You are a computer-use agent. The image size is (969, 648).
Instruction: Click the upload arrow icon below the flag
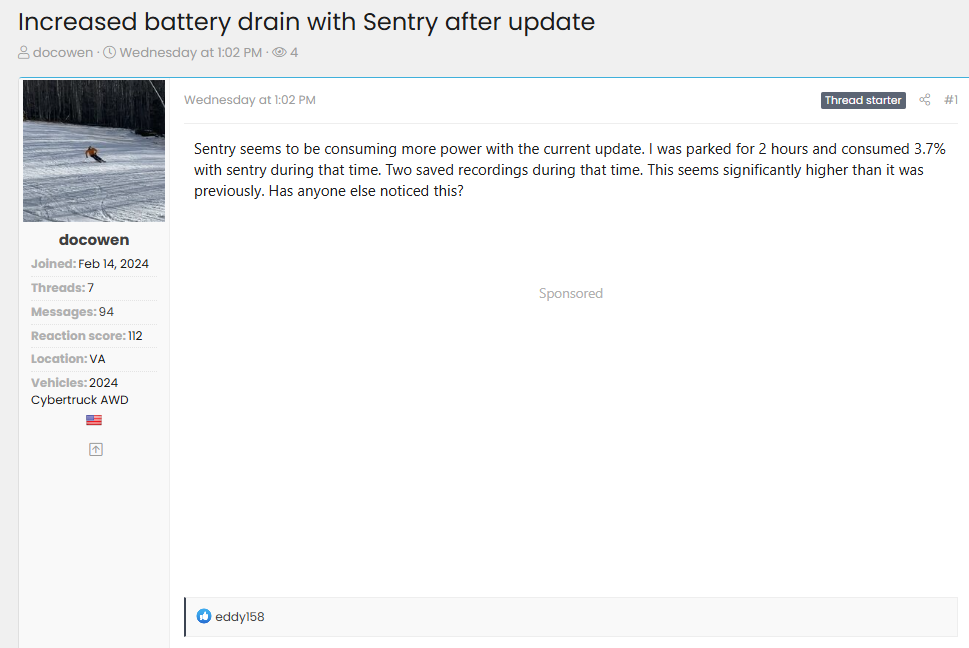[x=95, y=449]
